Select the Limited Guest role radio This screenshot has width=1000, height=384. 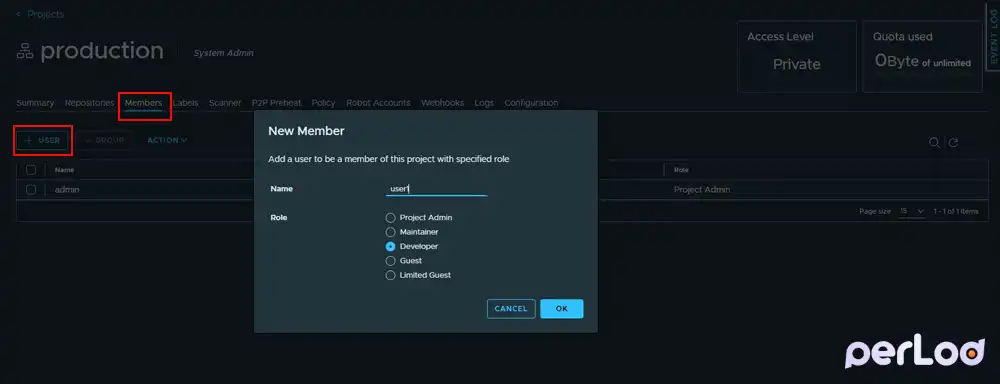[x=390, y=275]
